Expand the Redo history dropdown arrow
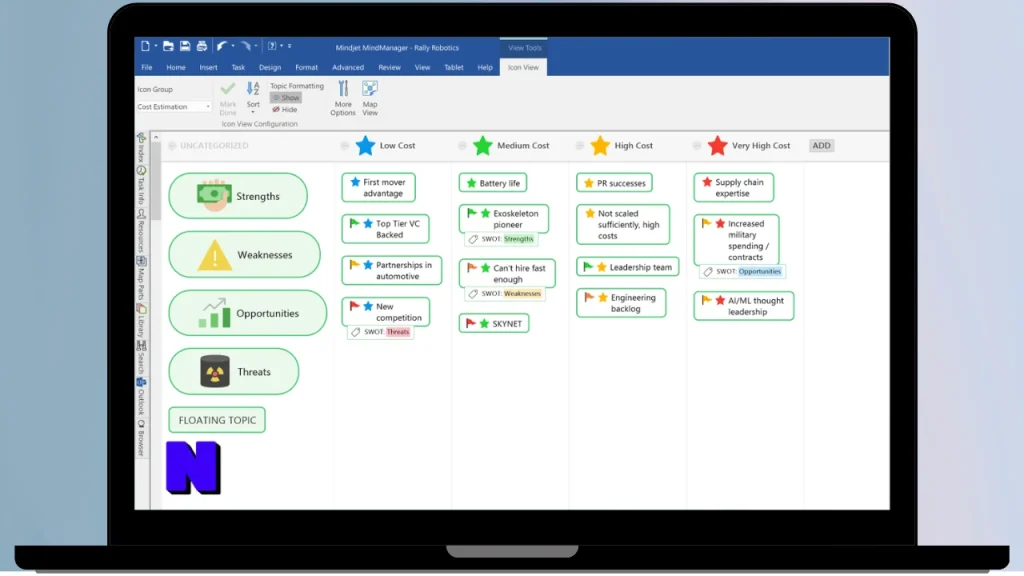Image resolution: width=1024 pixels, height=576 pixels. [255, 46]
